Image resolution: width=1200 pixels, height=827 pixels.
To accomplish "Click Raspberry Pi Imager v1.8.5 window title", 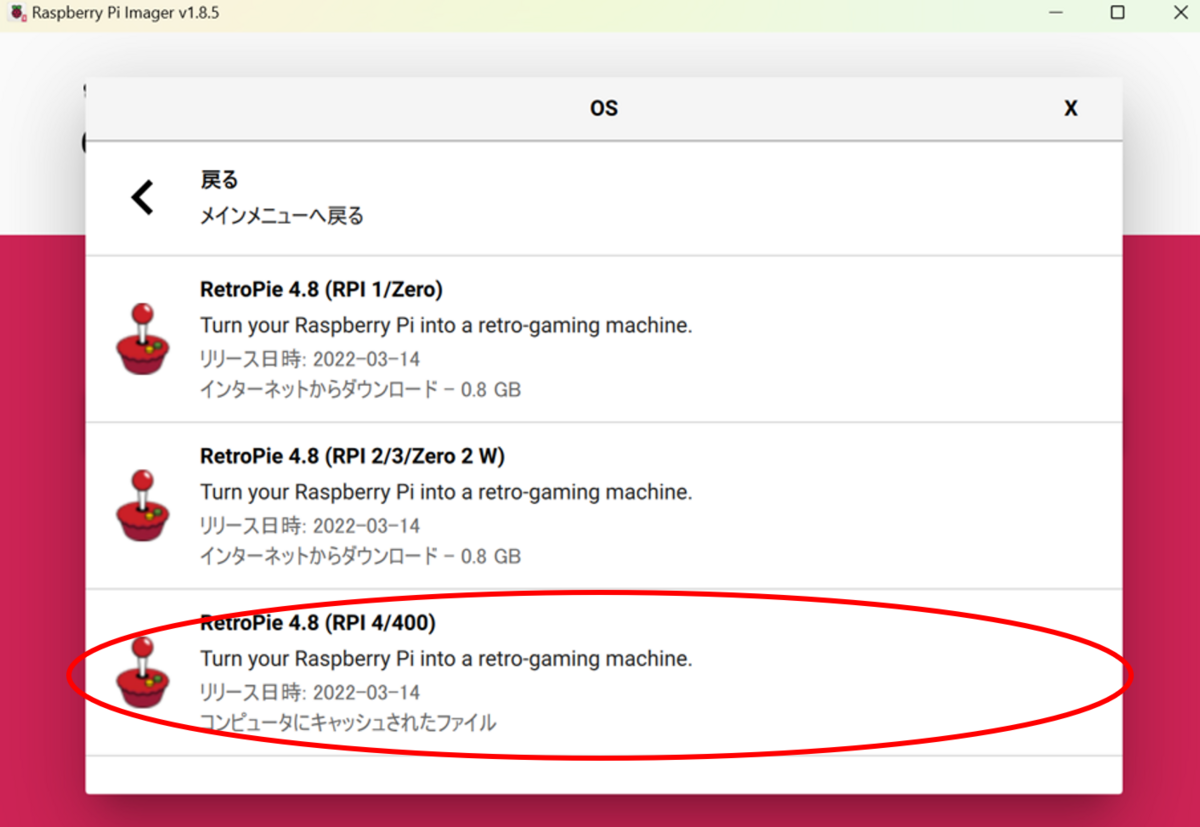I will click(125, 14).
